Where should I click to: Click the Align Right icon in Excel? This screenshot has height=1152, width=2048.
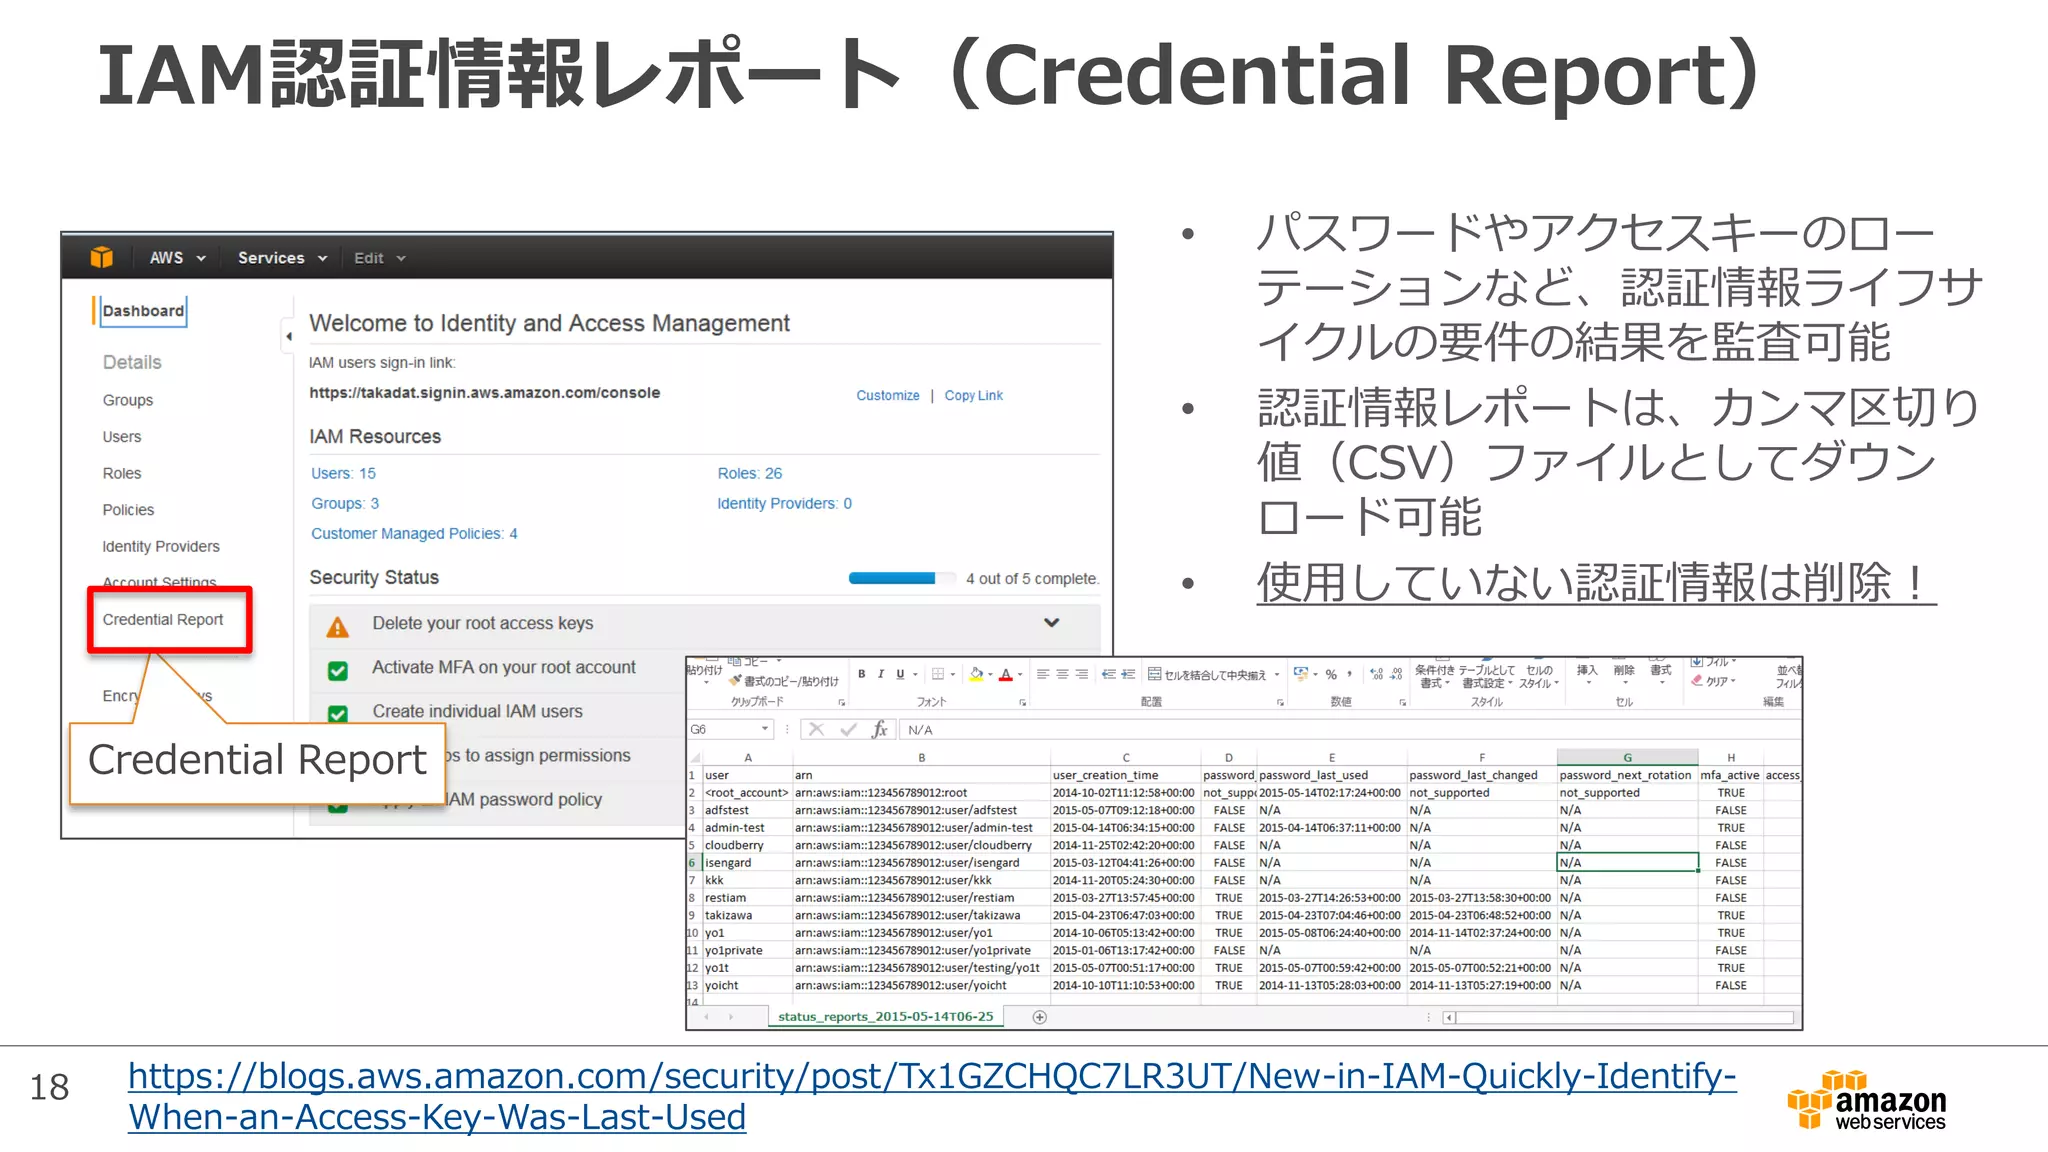tap(1081, 674)
